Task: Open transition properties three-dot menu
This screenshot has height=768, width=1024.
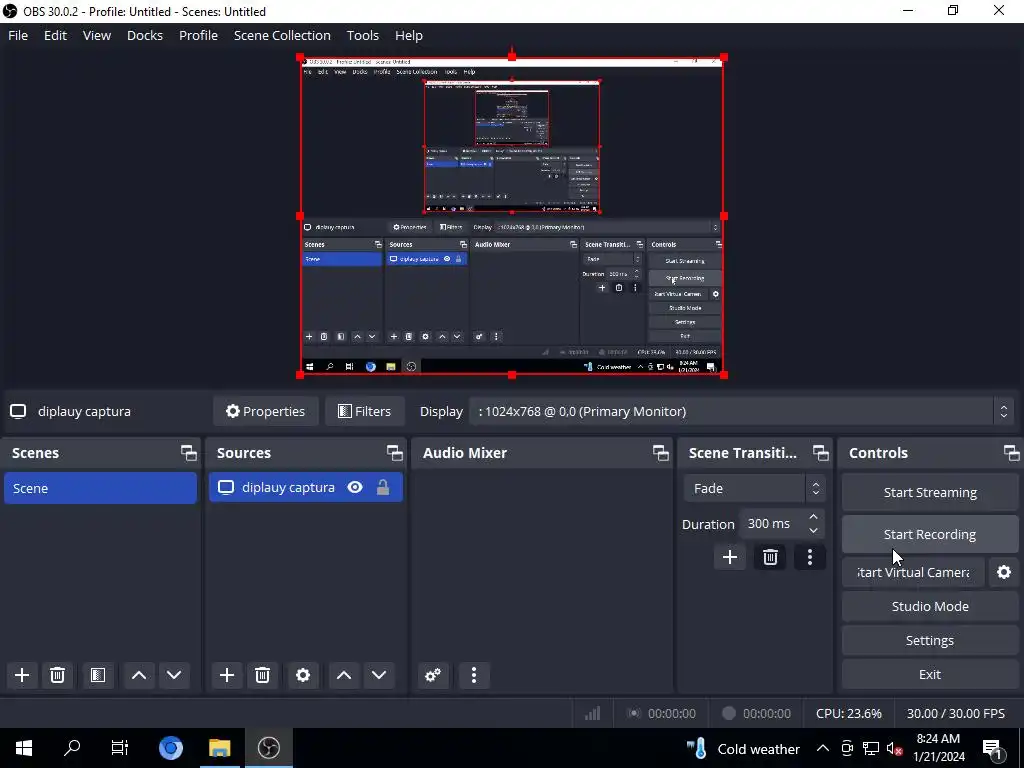Action: point(810,557)
